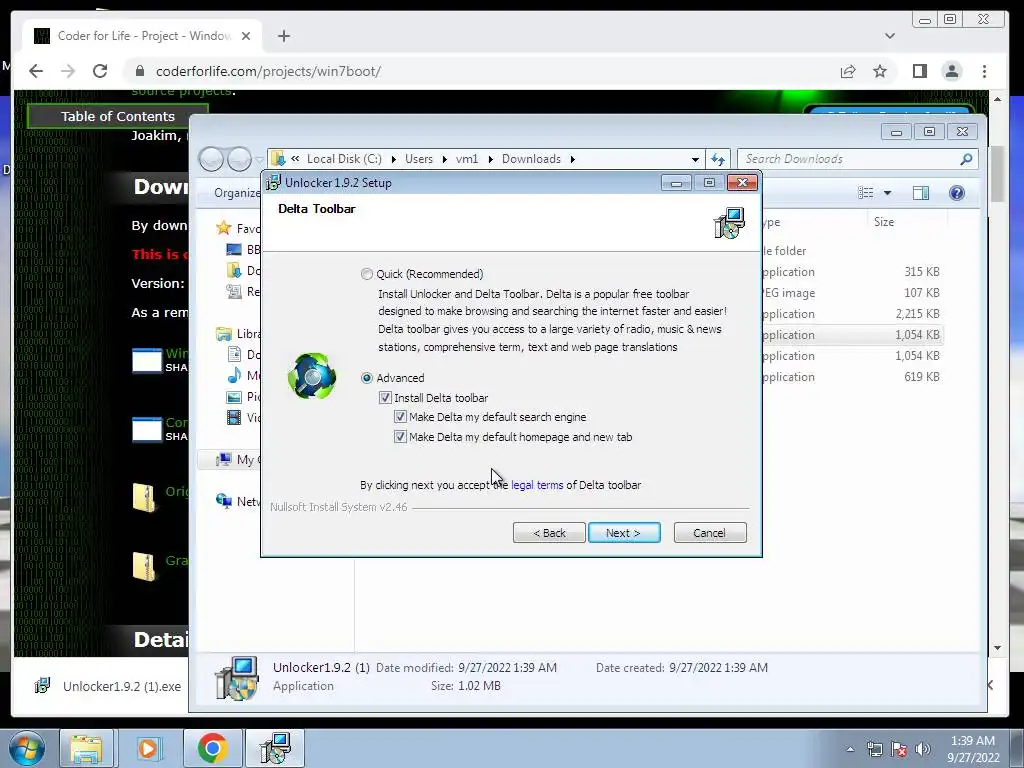
Task: Uncheck Make Delta default homepage and new tab
Action: coord(400,437)
